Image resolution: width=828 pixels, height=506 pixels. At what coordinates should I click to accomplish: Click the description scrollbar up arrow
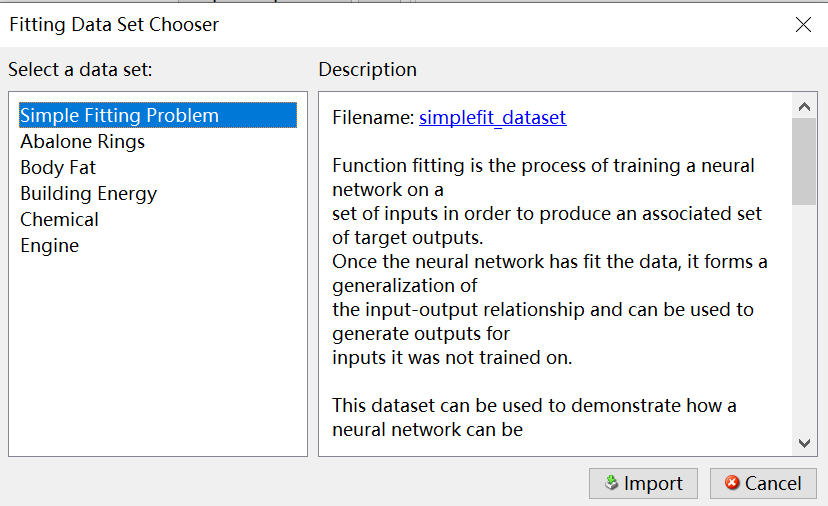[804, 105]
